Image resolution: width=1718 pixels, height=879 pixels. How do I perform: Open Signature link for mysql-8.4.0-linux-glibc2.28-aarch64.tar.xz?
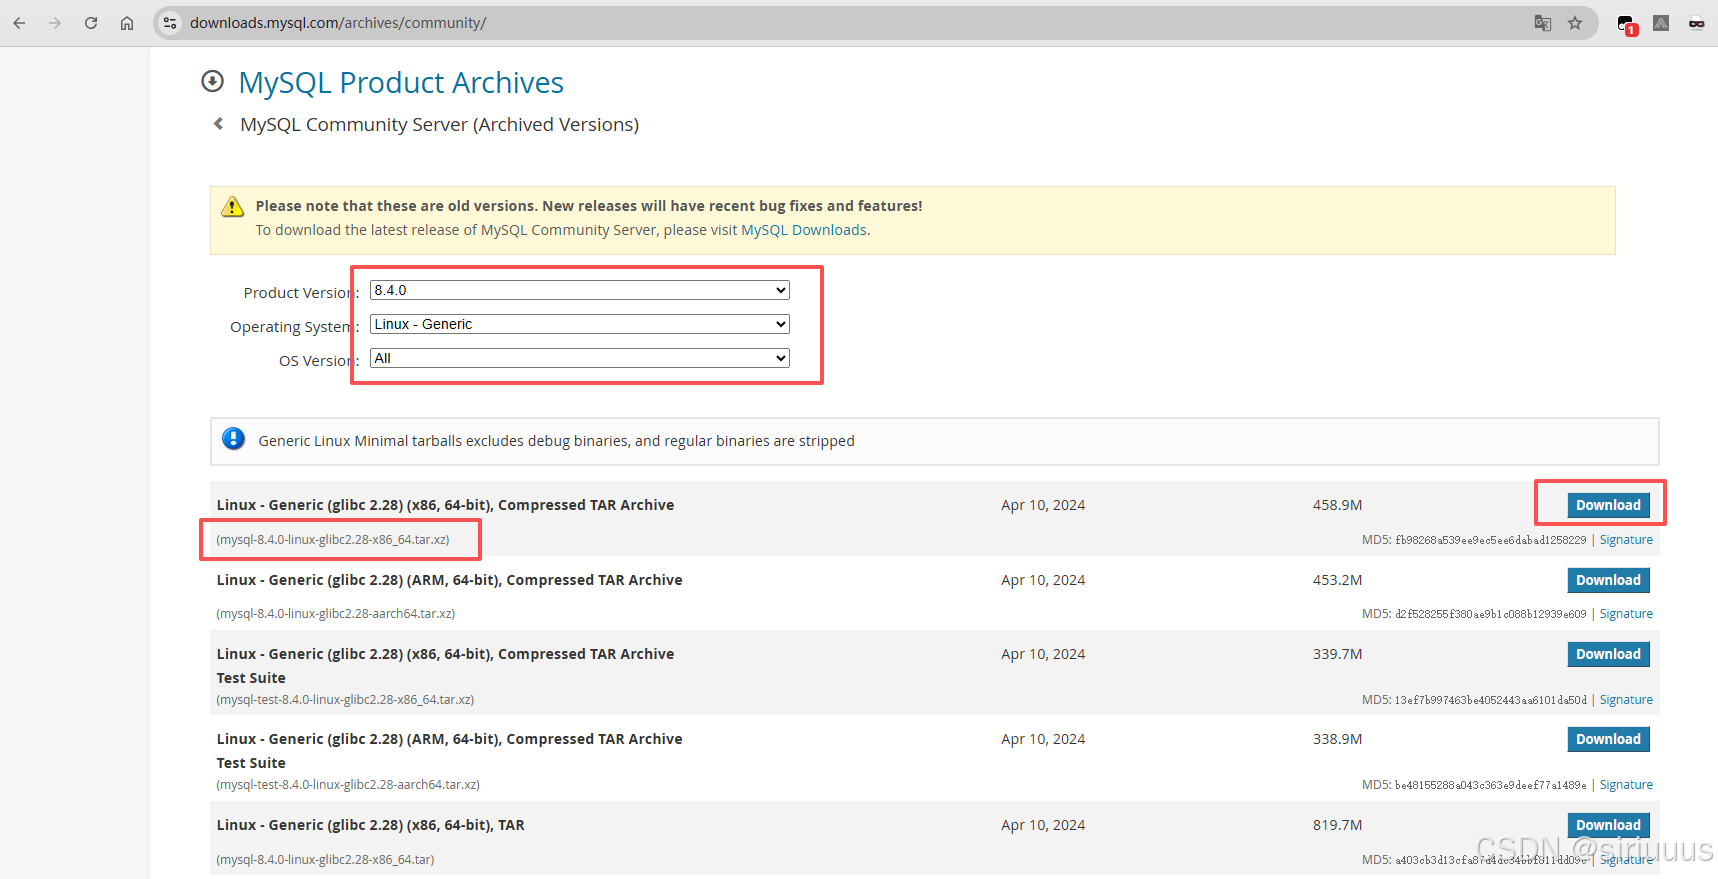pyautogui.click(x=1626, y=614)
